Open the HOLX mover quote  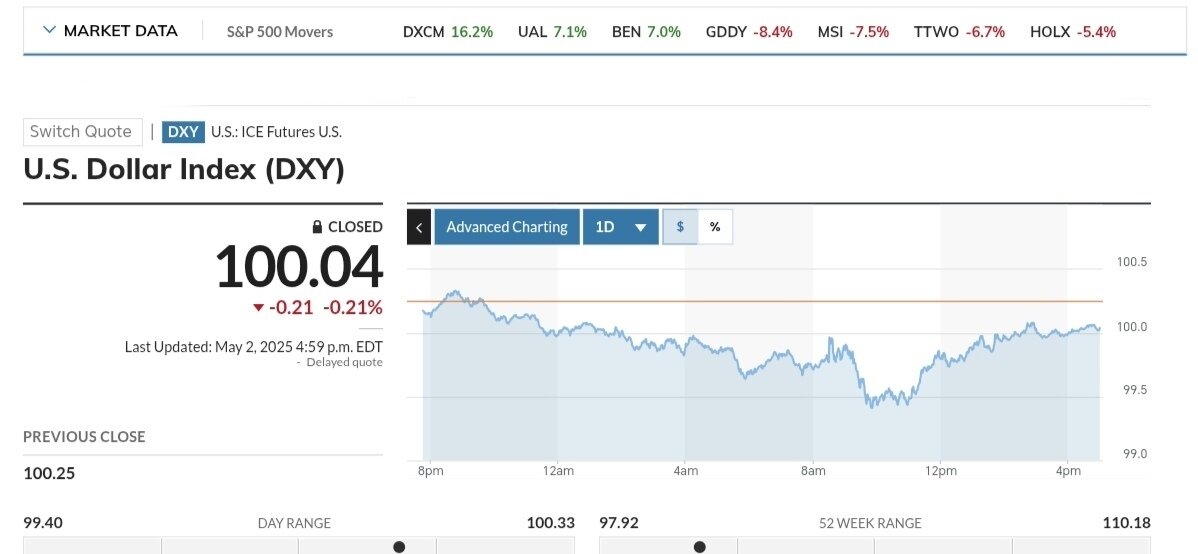click(x=1073, y=32)
